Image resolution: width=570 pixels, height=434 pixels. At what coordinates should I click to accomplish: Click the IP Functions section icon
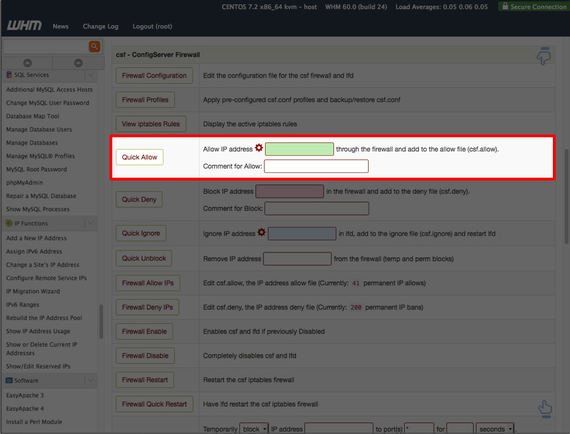click(9, 223)
